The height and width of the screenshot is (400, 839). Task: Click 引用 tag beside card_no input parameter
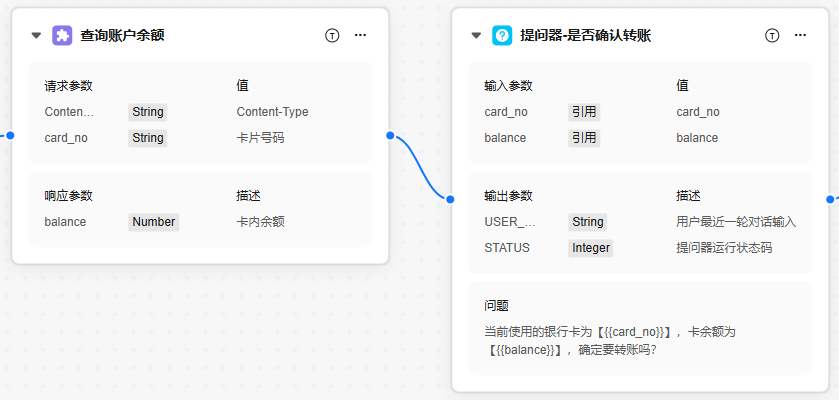tap(584, 112)
